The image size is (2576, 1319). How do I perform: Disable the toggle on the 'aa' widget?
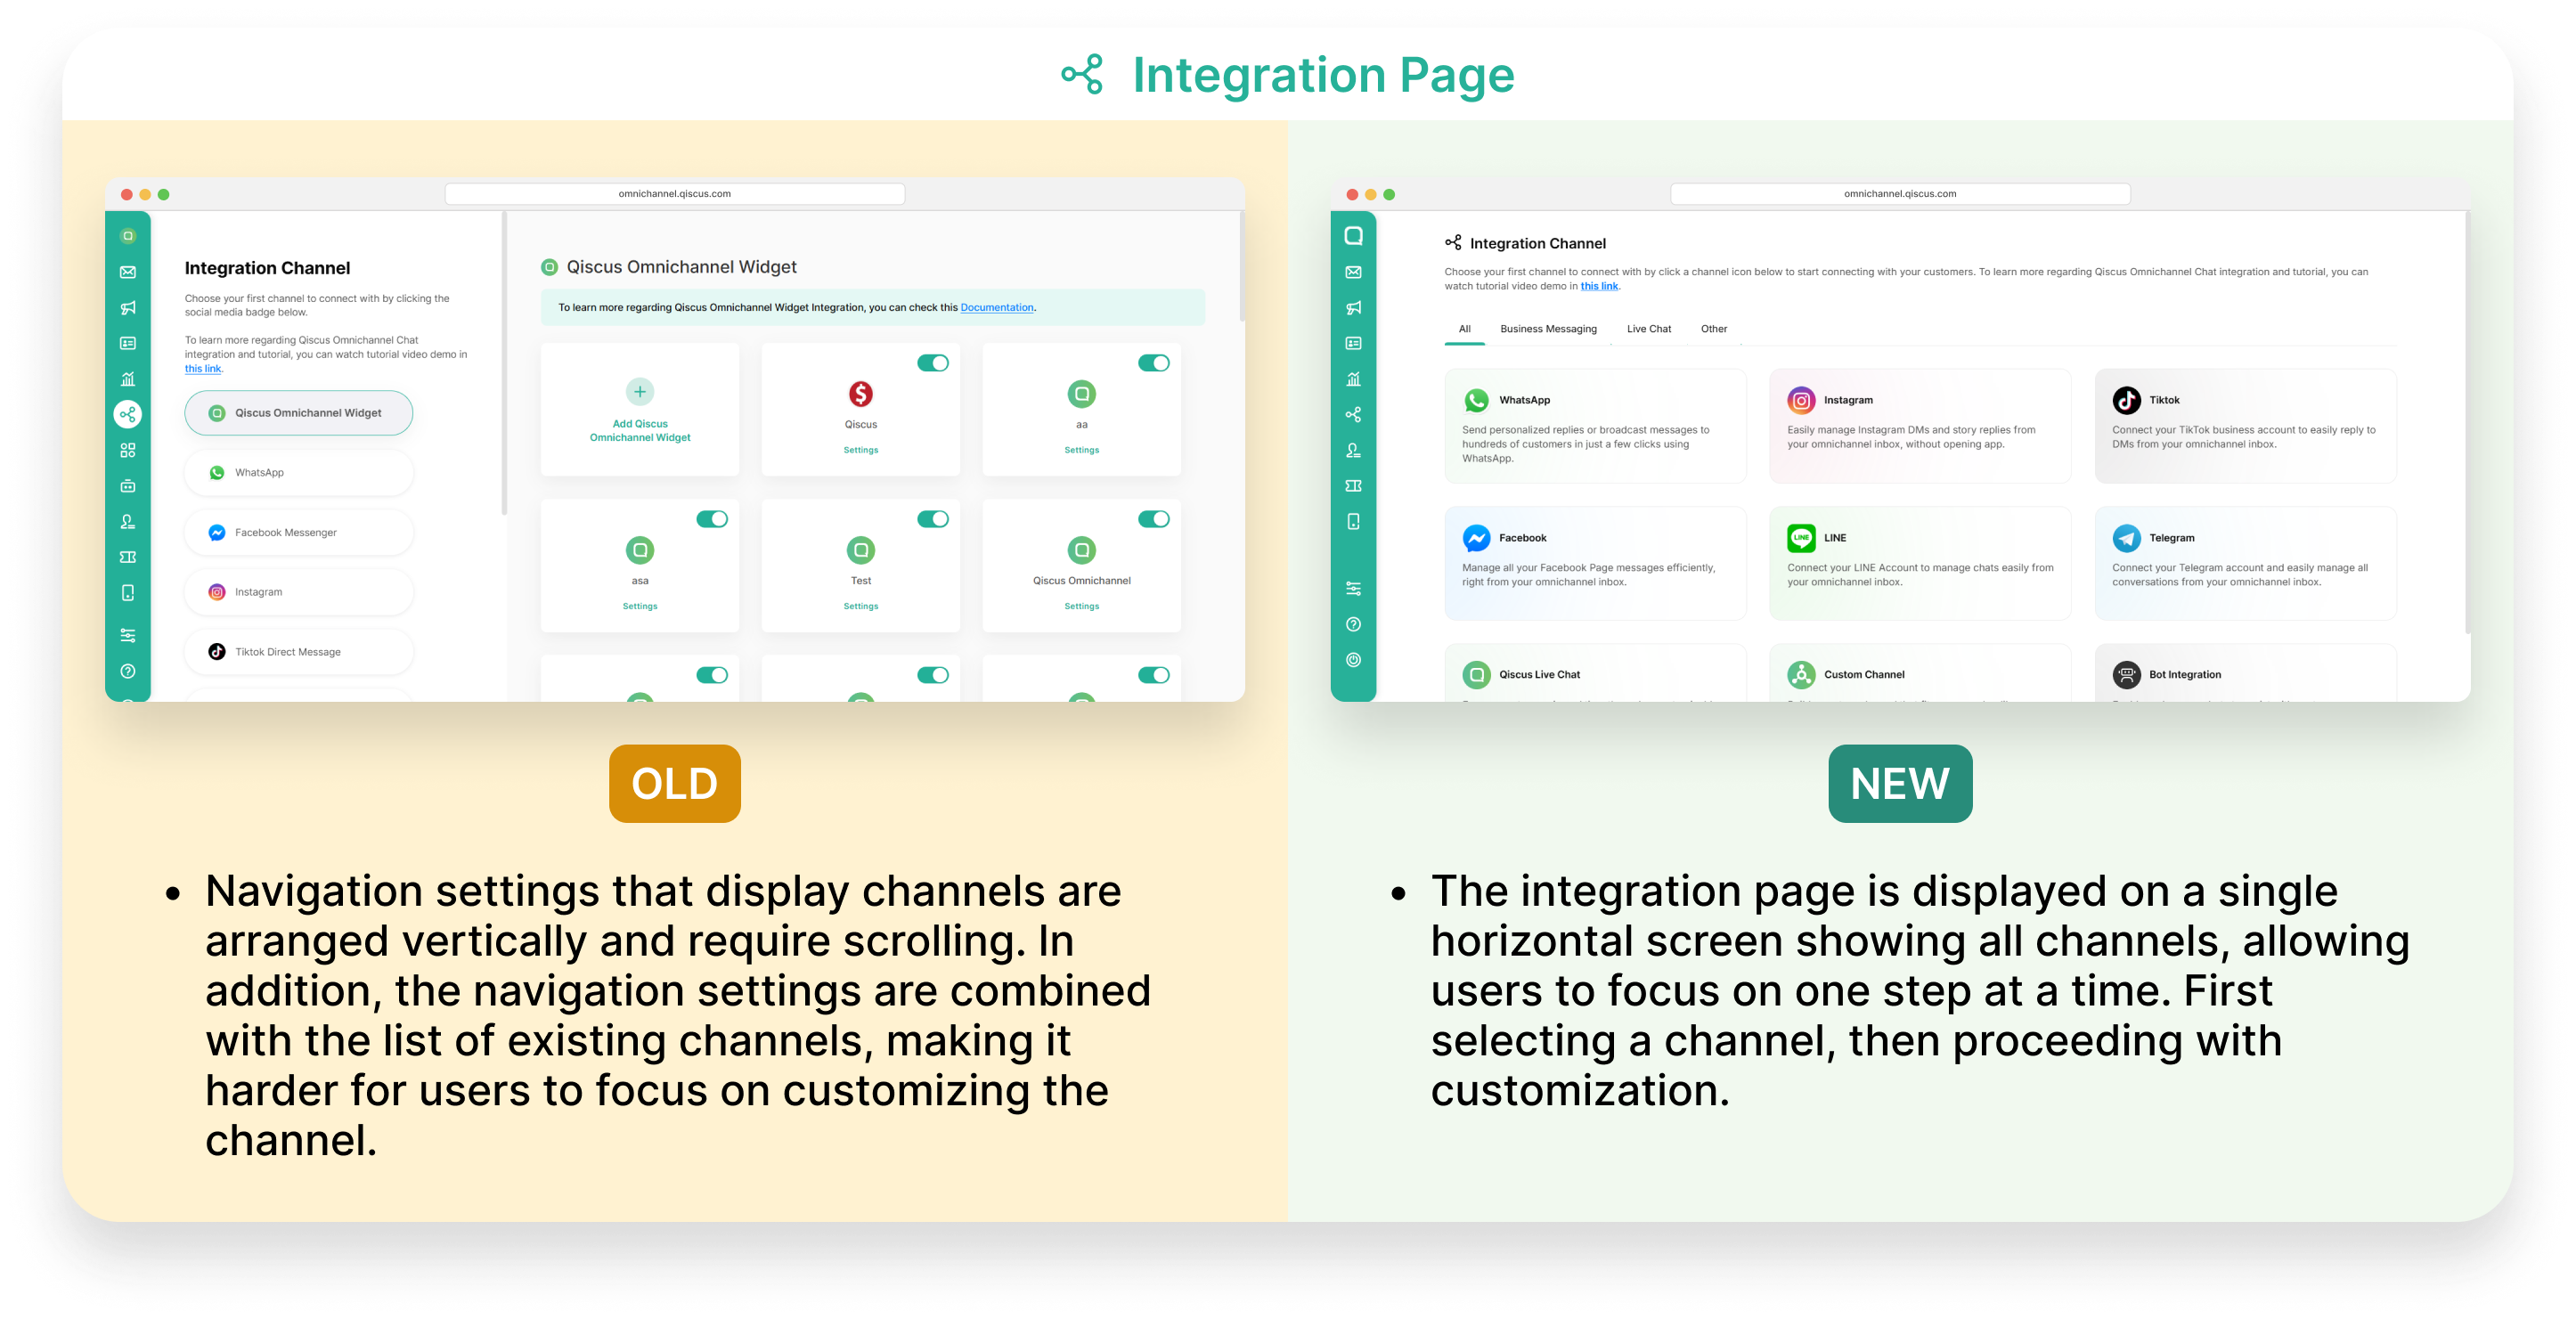click(x=1153, y=363)
